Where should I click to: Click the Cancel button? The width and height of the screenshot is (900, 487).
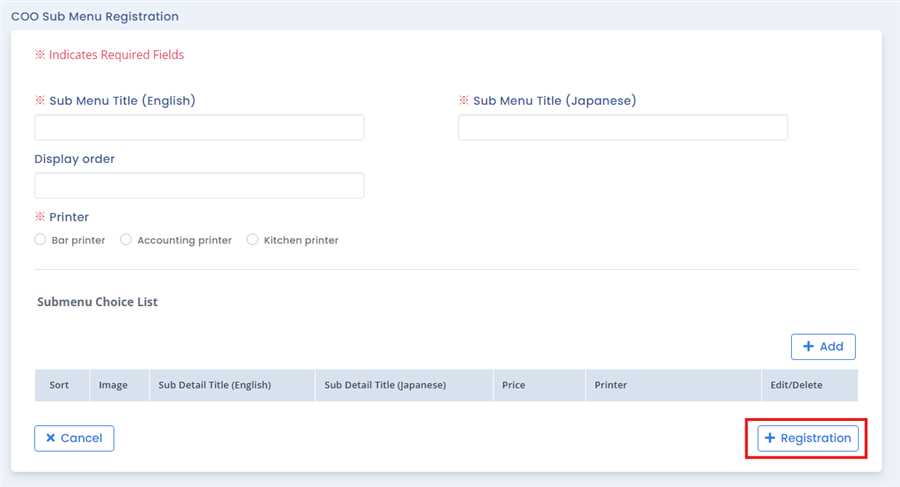(x=74, y=438)
